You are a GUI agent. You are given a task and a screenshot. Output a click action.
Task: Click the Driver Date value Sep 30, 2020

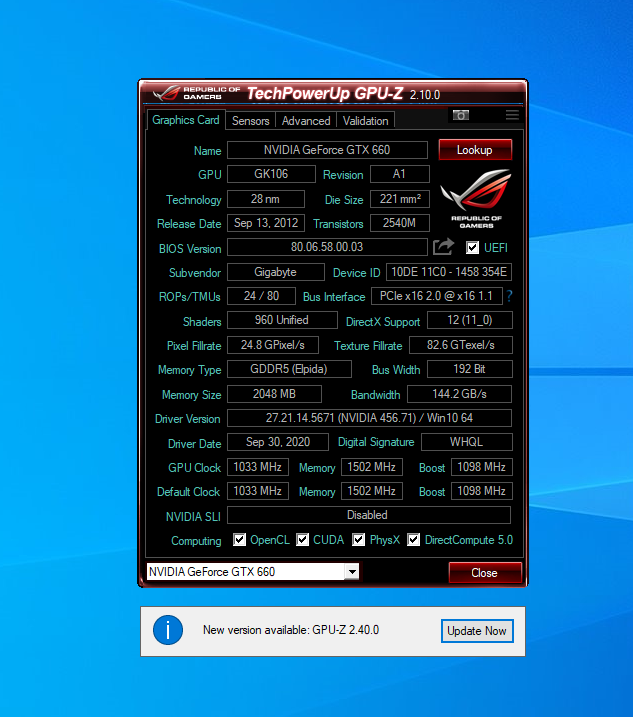coord(278,442)
